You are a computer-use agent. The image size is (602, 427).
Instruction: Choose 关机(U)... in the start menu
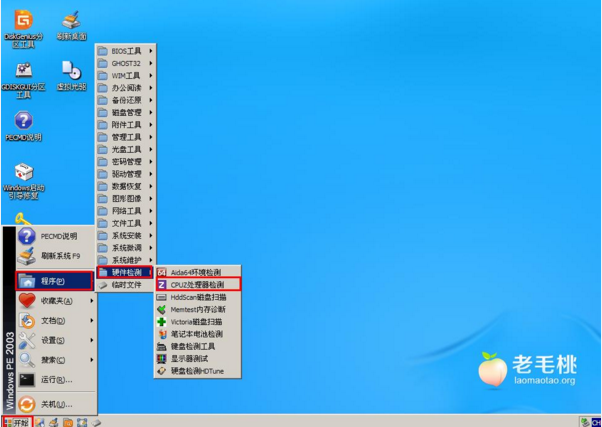[x=56, y=404]
